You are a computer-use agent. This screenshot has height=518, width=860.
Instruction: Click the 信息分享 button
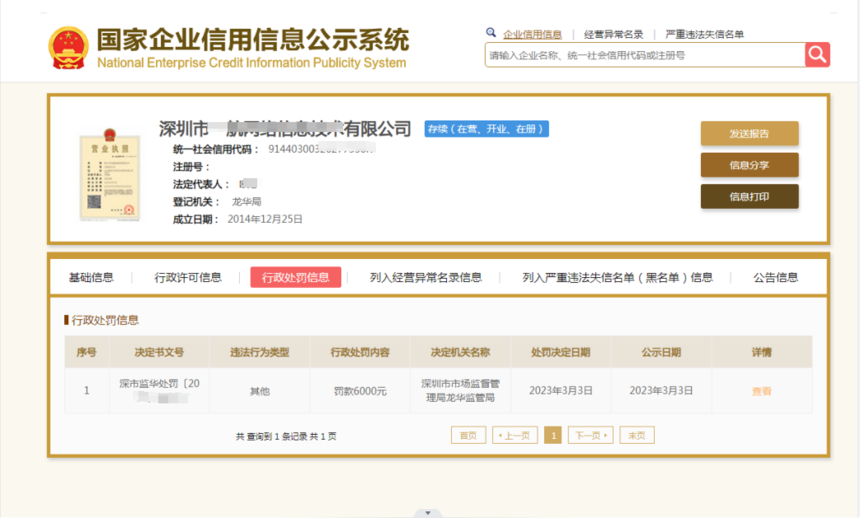749,165
